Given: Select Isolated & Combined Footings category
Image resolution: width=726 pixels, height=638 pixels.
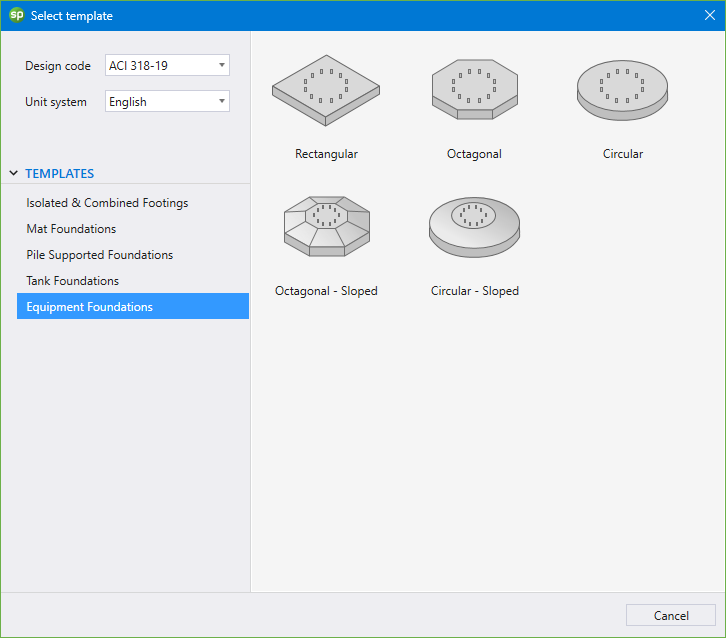Looking at the screenshot, I should (x=107, y=203).
